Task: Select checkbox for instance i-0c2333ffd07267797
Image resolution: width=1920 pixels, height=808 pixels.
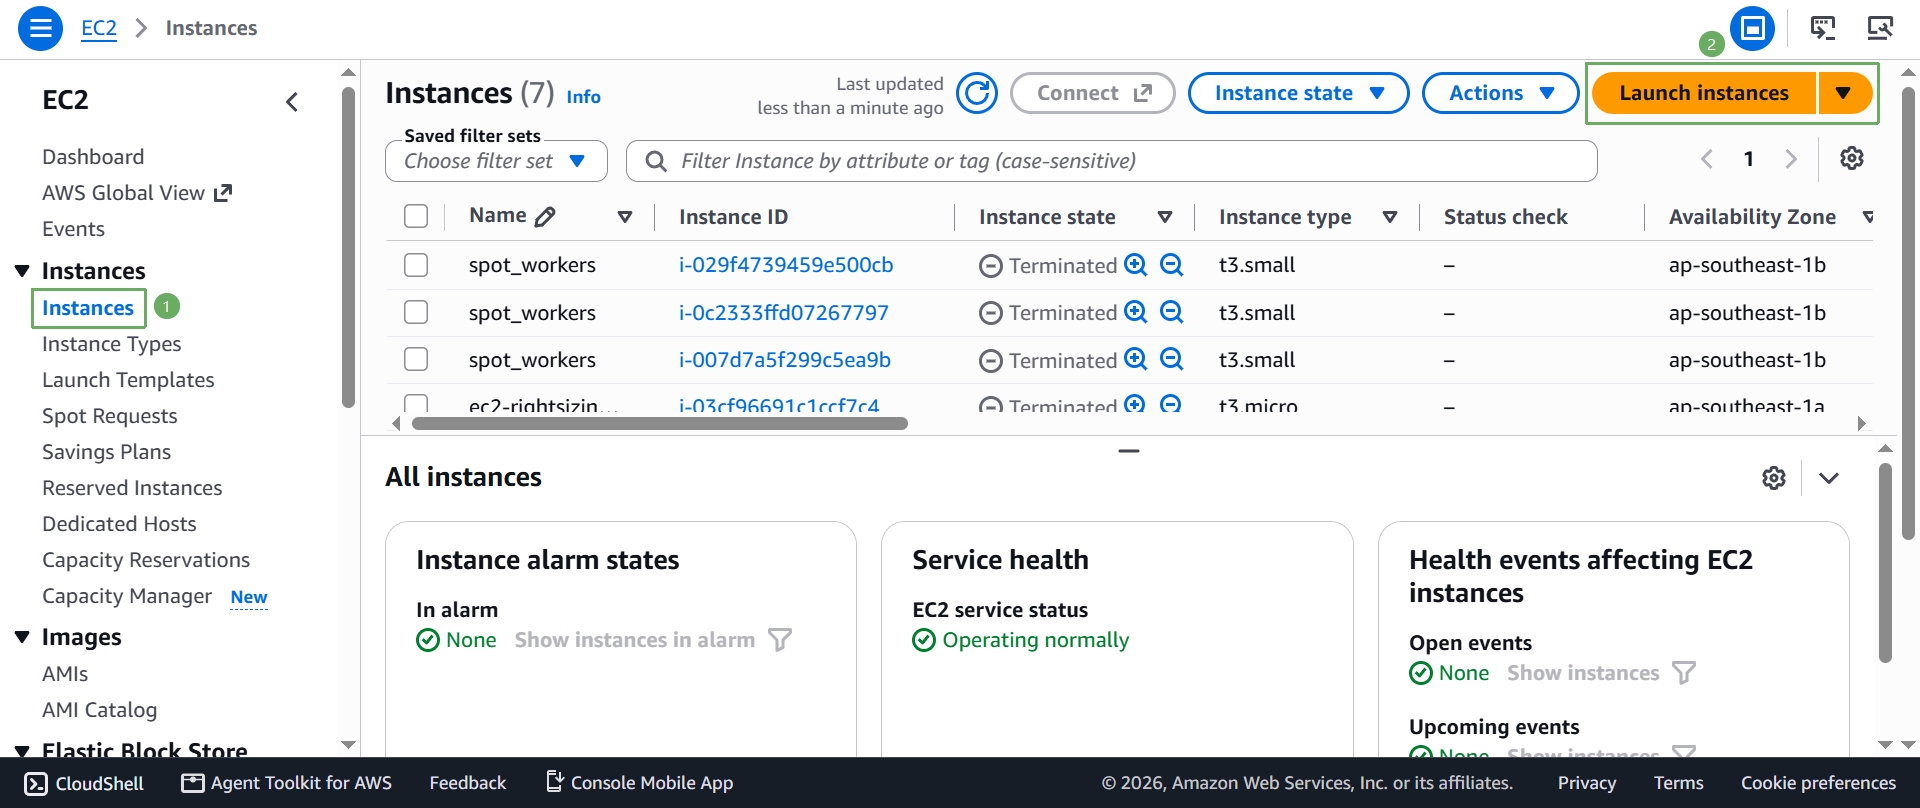Action: click(416, 312)
